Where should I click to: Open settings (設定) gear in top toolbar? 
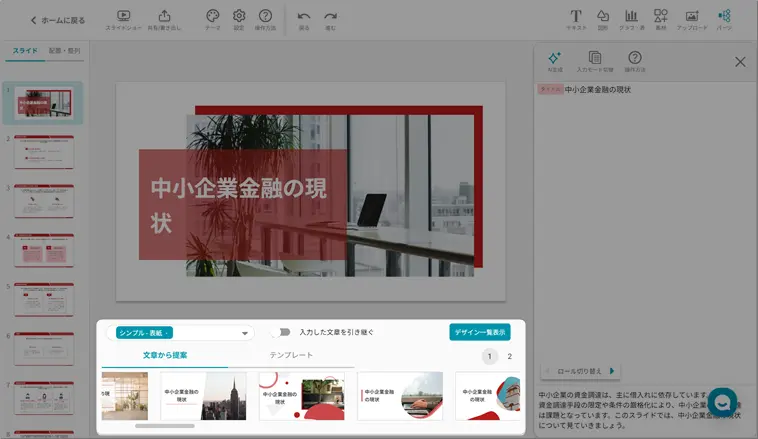point(239,20)
